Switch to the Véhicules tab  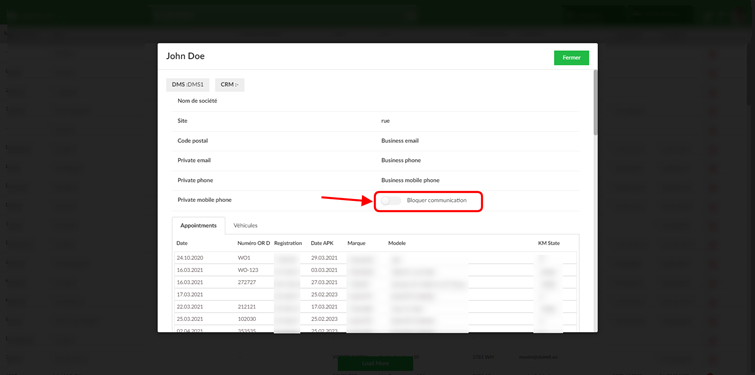(x=246, y=225)
